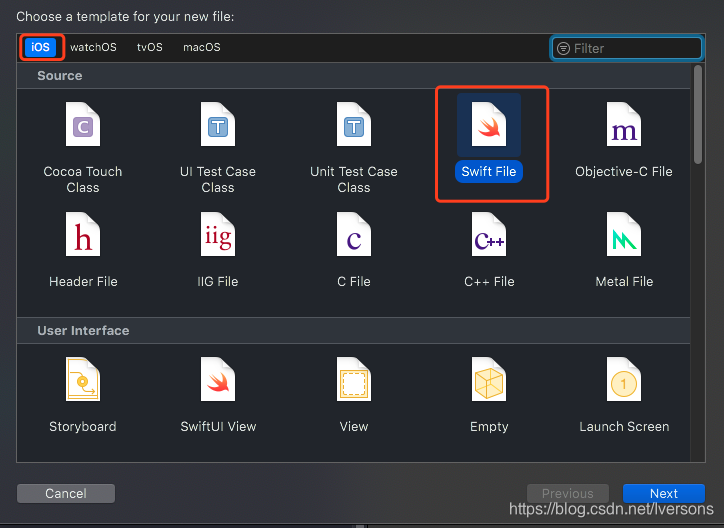This screenshot has height=528, width=724.
Task: Click the "Metal File" label
Action: tap(624, 282)
